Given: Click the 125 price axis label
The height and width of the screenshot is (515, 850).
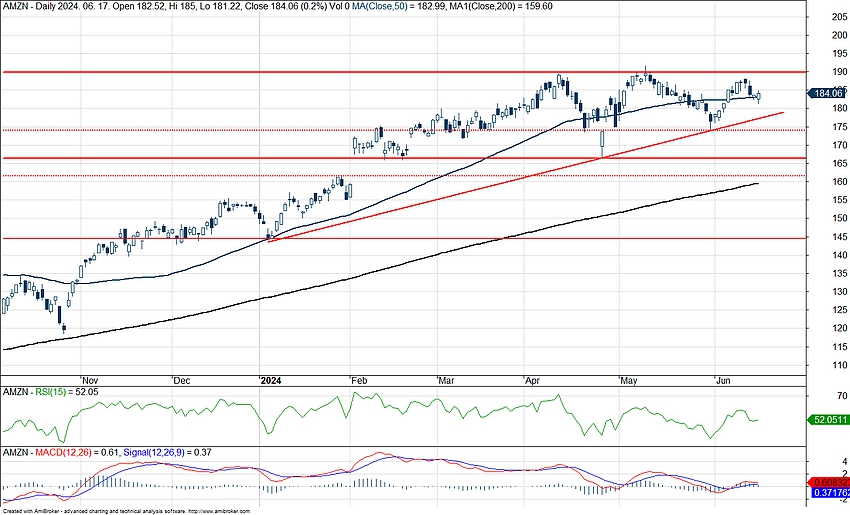Looking at the screenshot, I should pyautogui.click(x=840, y=310).
